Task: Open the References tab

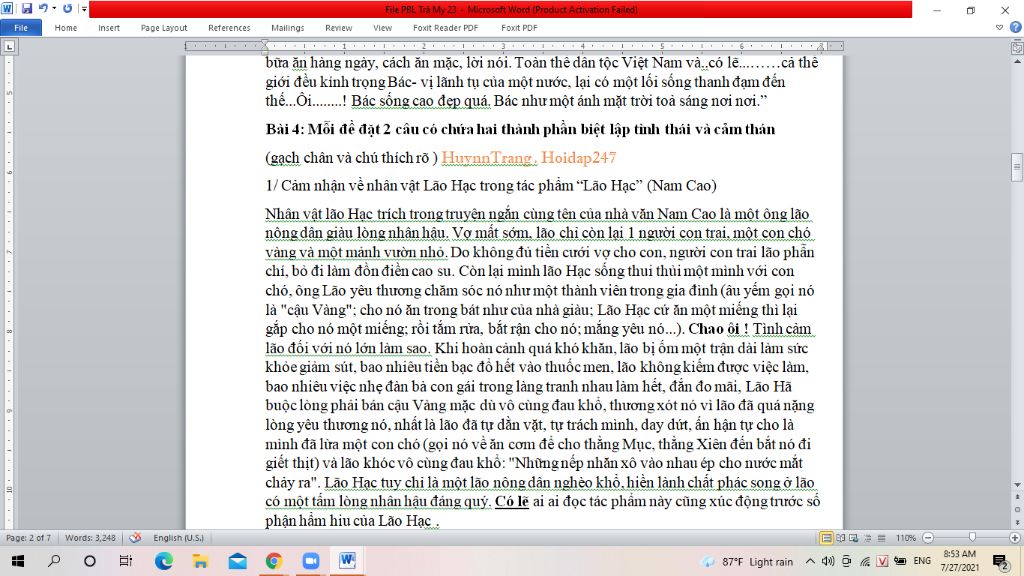Action: [x=229, y=28]
